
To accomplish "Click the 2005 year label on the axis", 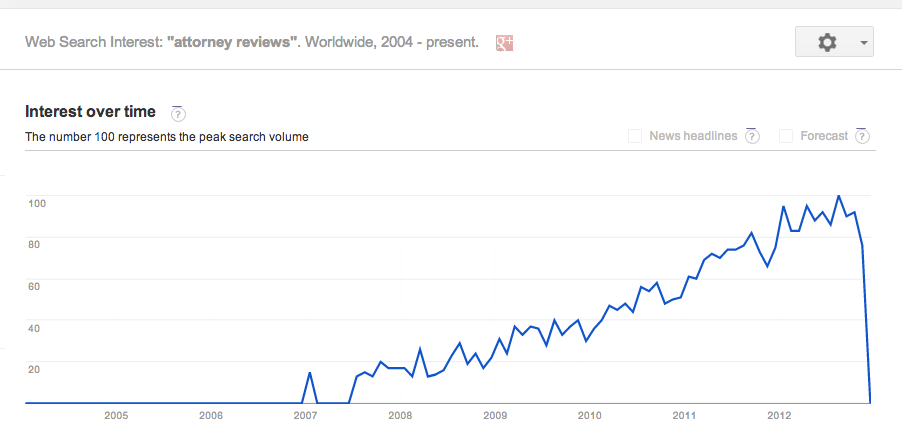I will [x=116, y=415].
